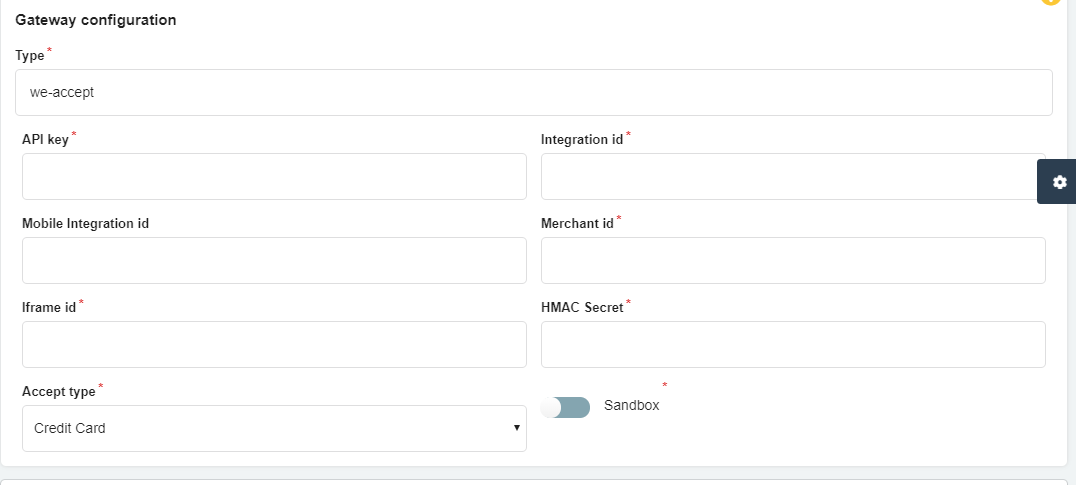Open the gear settings side panel
The height and width of the screenshot is (485, 1076).
click(1057, 182)
